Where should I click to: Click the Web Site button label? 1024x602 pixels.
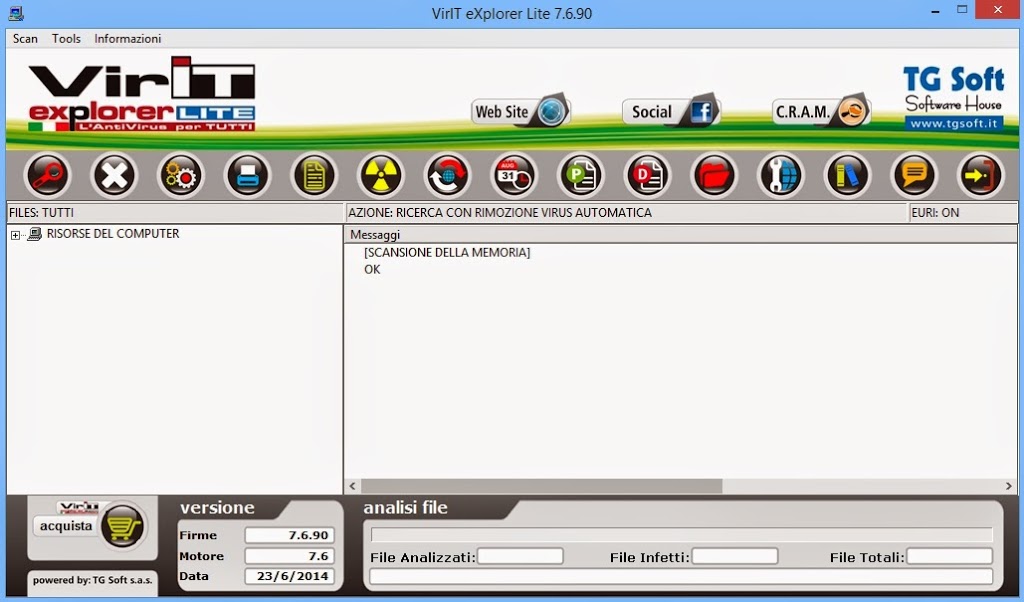(502, 112)
